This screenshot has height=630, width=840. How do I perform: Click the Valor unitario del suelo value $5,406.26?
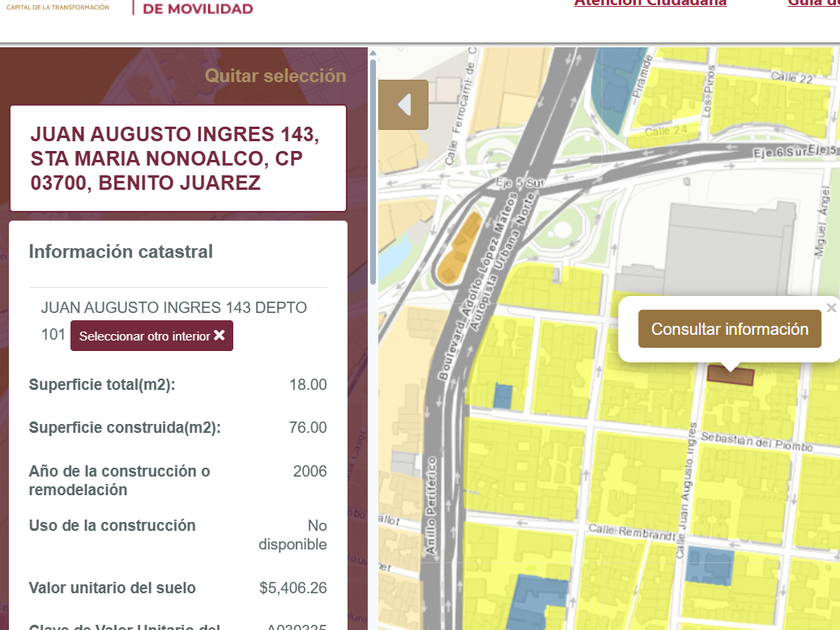point(292,588)
